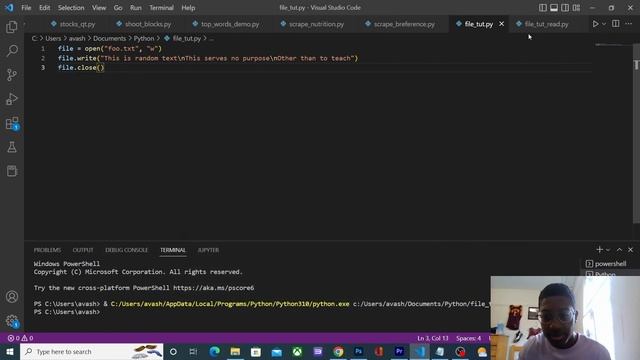The height and width of the screenshot is (360, 640).
Task: Close the terminal panel
Action: [631, 249]
